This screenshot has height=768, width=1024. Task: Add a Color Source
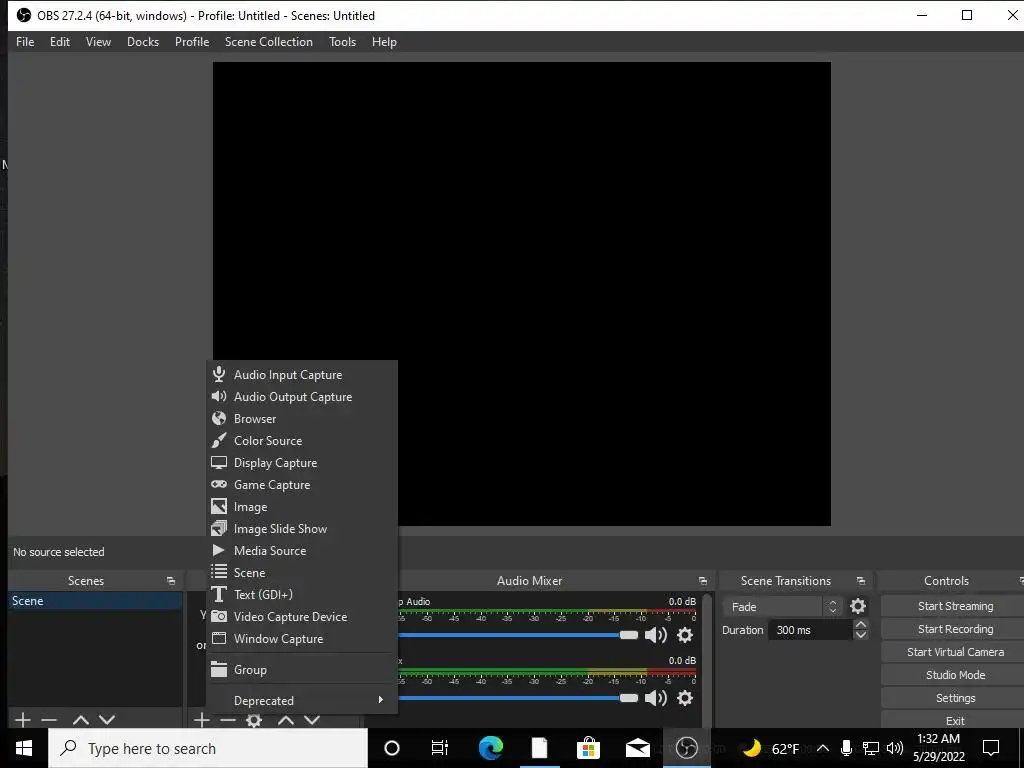302,441
